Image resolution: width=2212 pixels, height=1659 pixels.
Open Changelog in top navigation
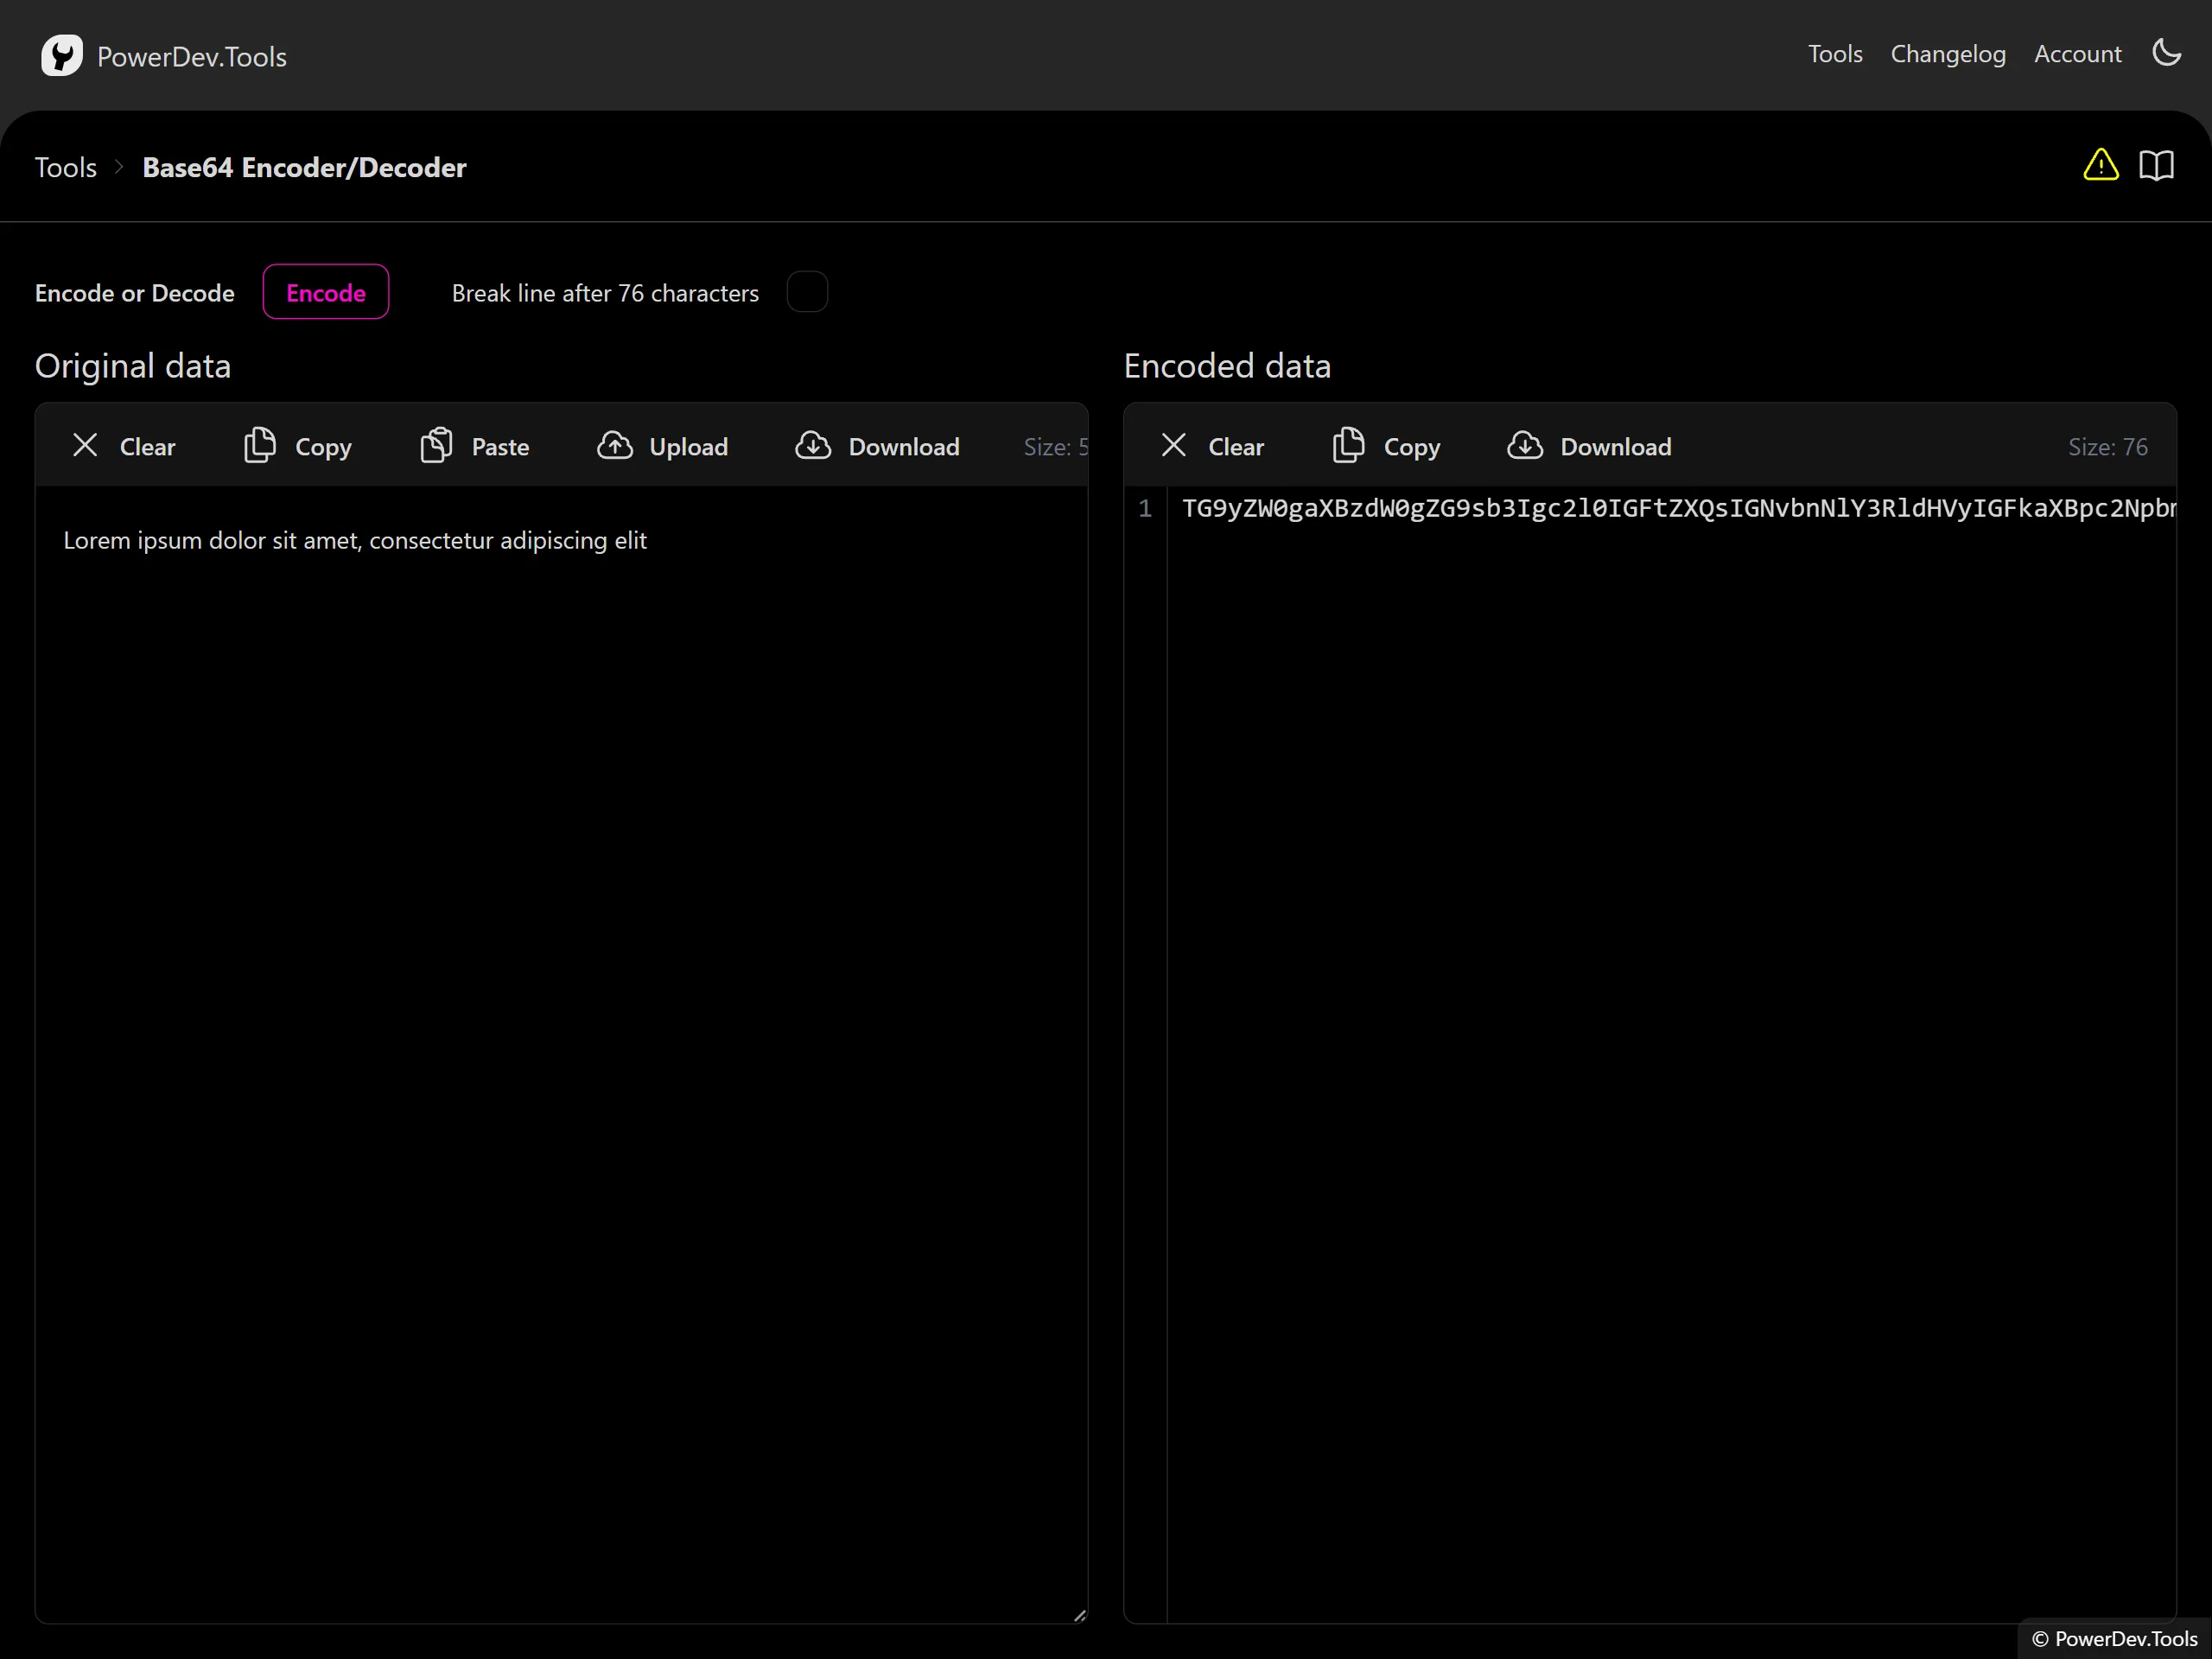pos(1948,54)
